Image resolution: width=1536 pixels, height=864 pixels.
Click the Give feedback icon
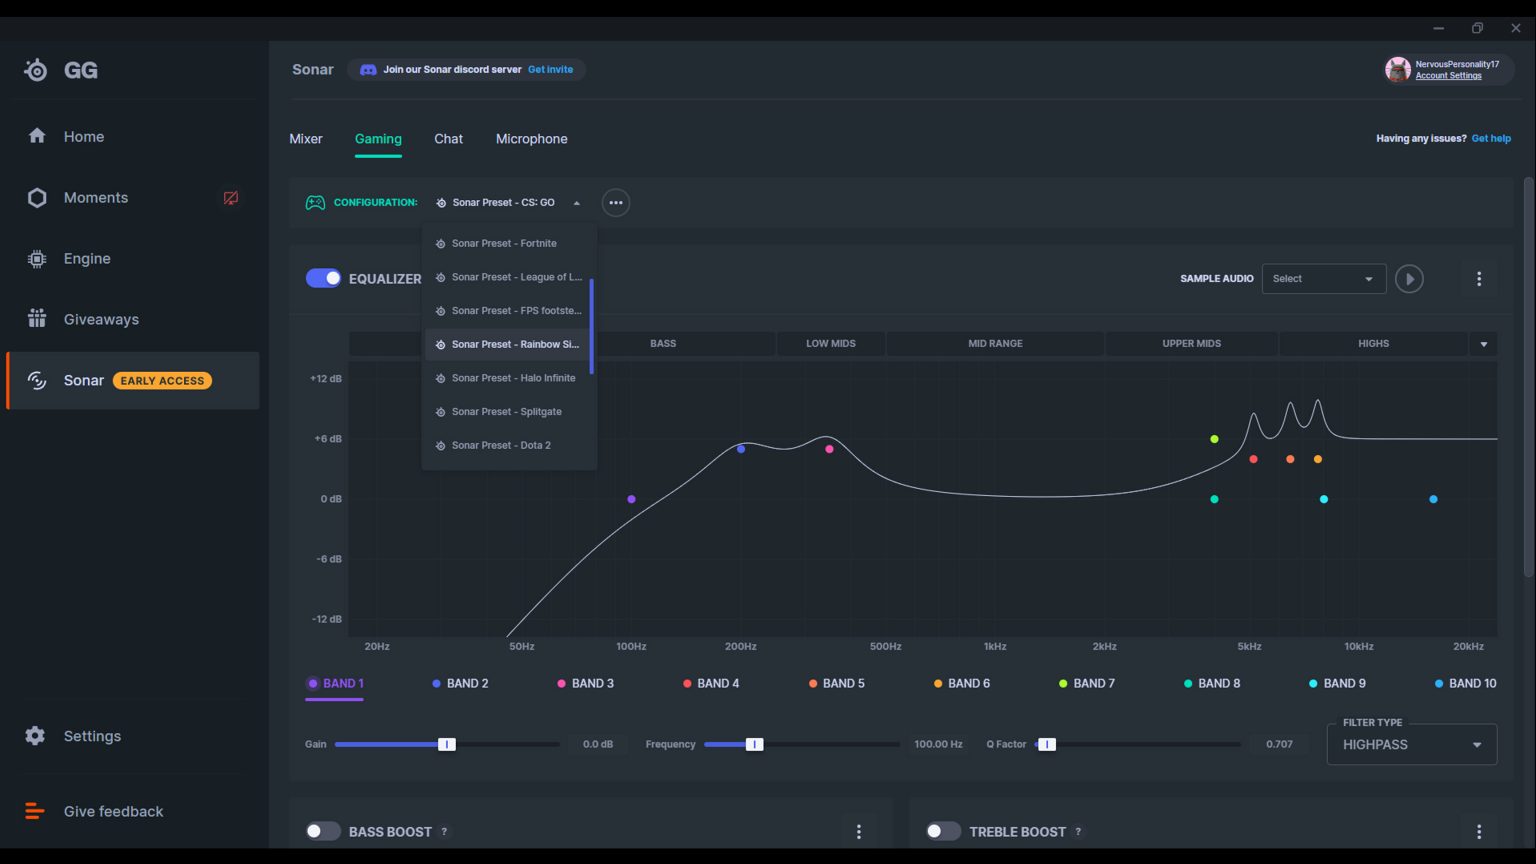[x=35, y=811]
